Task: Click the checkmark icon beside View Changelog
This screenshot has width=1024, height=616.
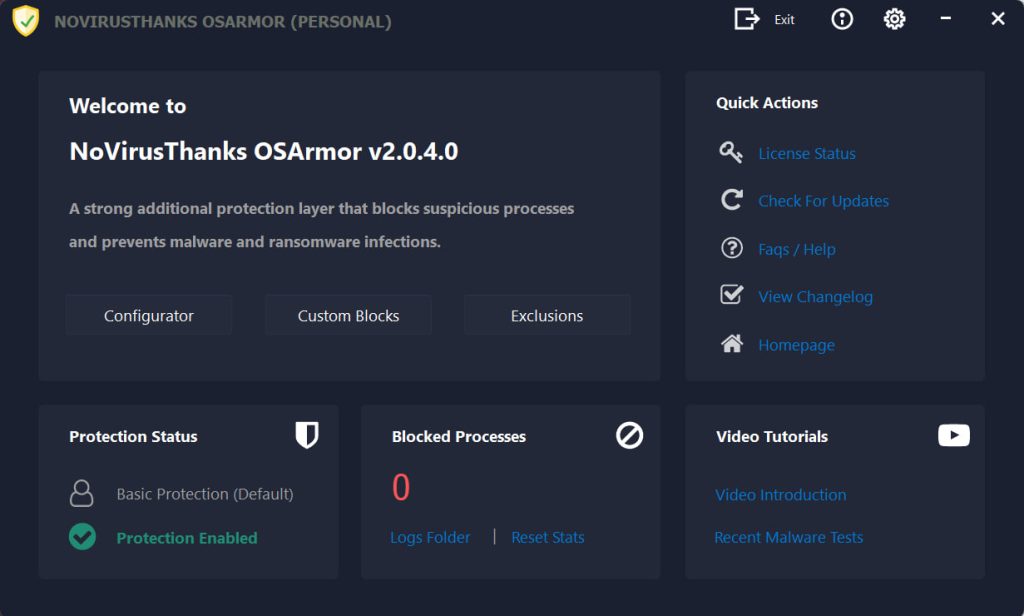Action: pos(731,295)
